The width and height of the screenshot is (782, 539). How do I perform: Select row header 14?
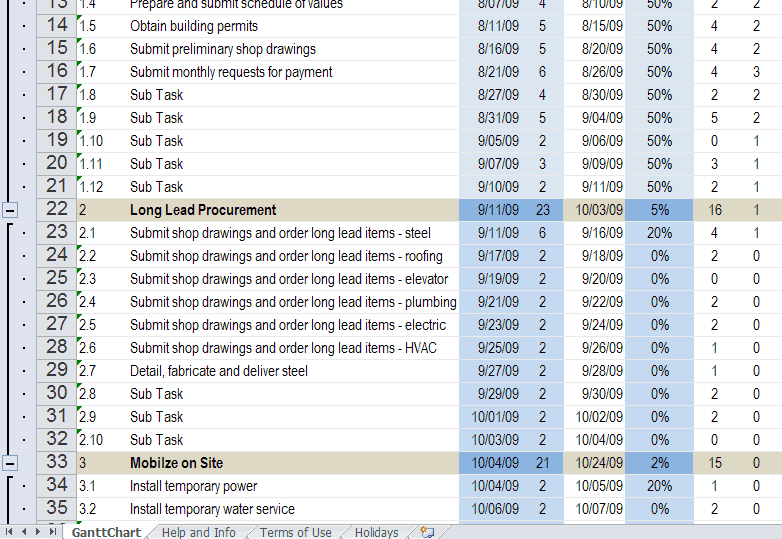click(57, 26)
